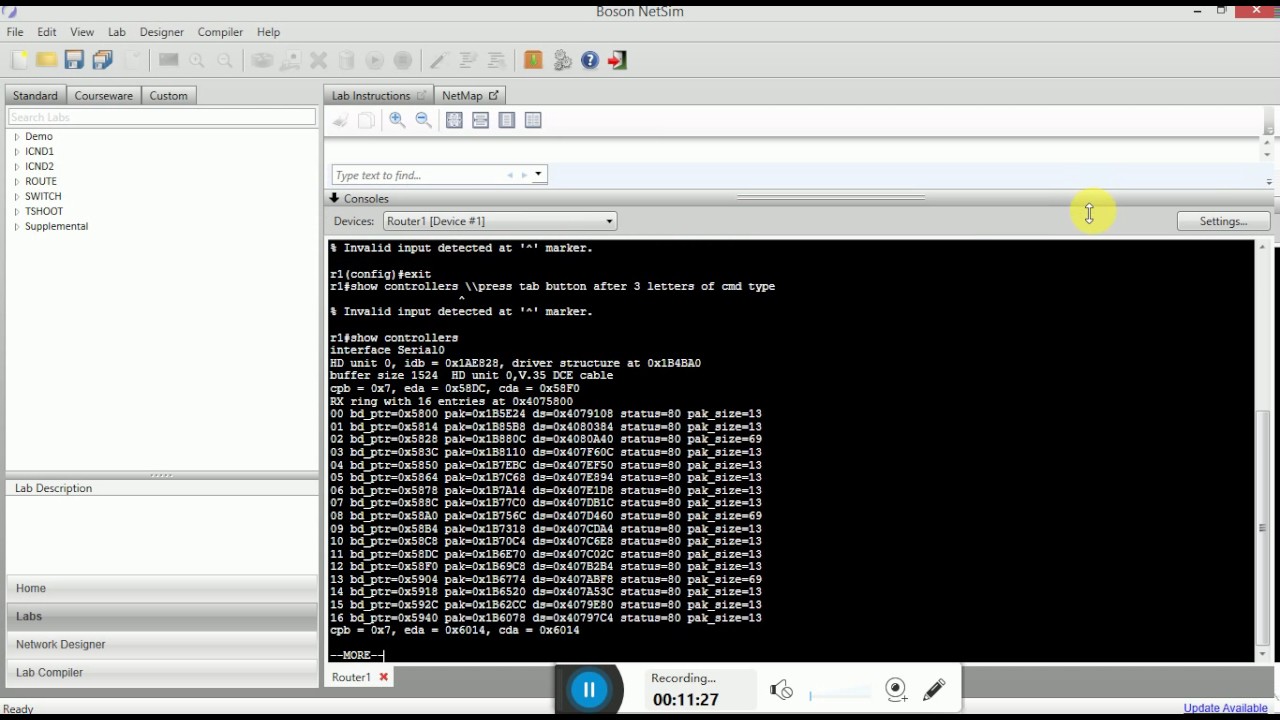
Task: Open the Devices Router1 dropdown
Action: 499,221
